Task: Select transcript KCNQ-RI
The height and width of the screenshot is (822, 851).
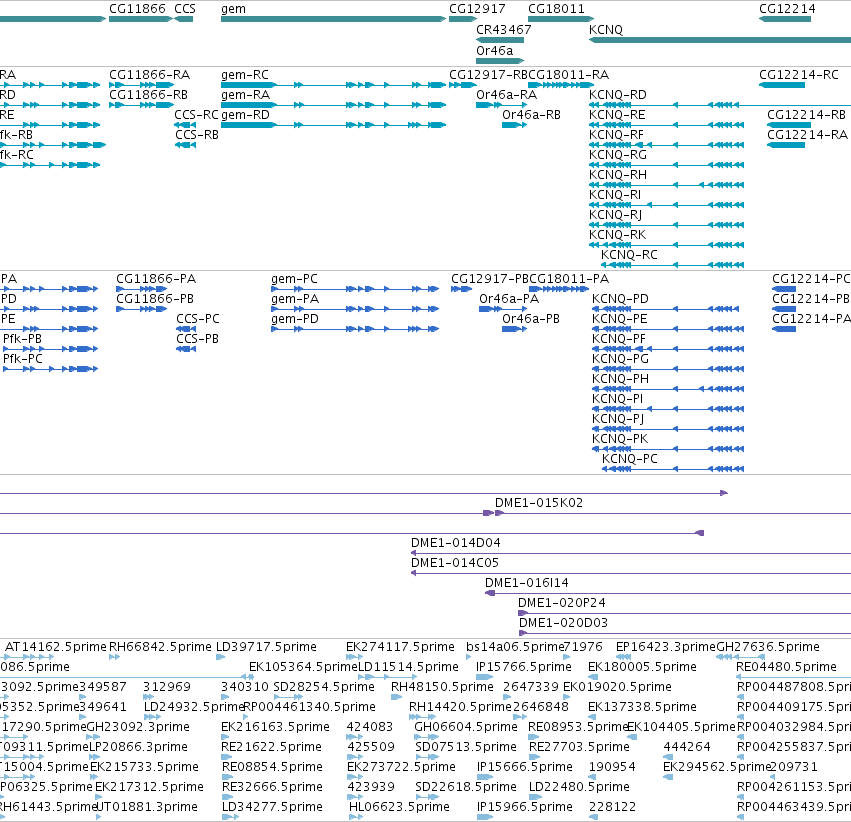Action: coord(666,205)
